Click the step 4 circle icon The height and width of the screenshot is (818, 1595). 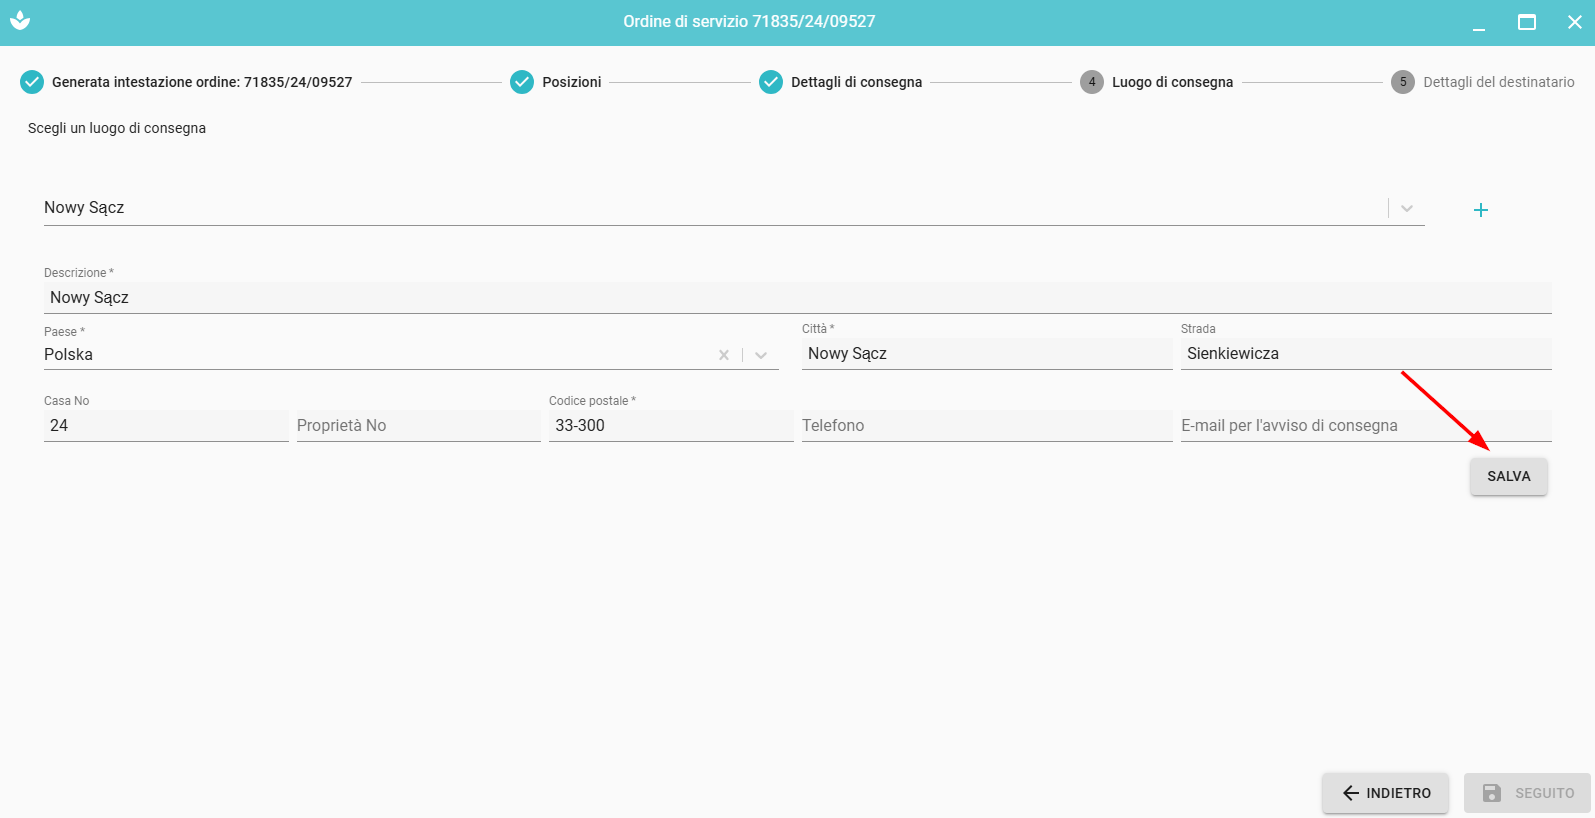click(x=1091, y=82)
